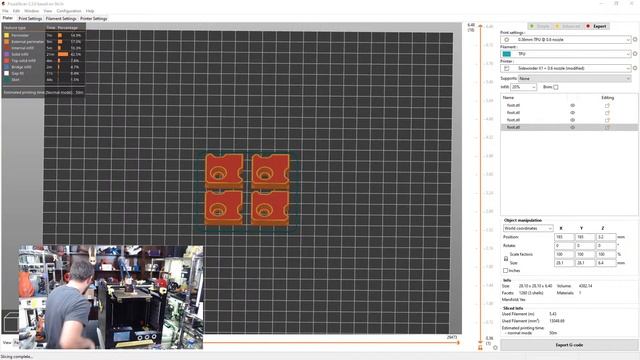
Task: Click editing icon of highlighted foot.stl row
Action: pos(607,127)
